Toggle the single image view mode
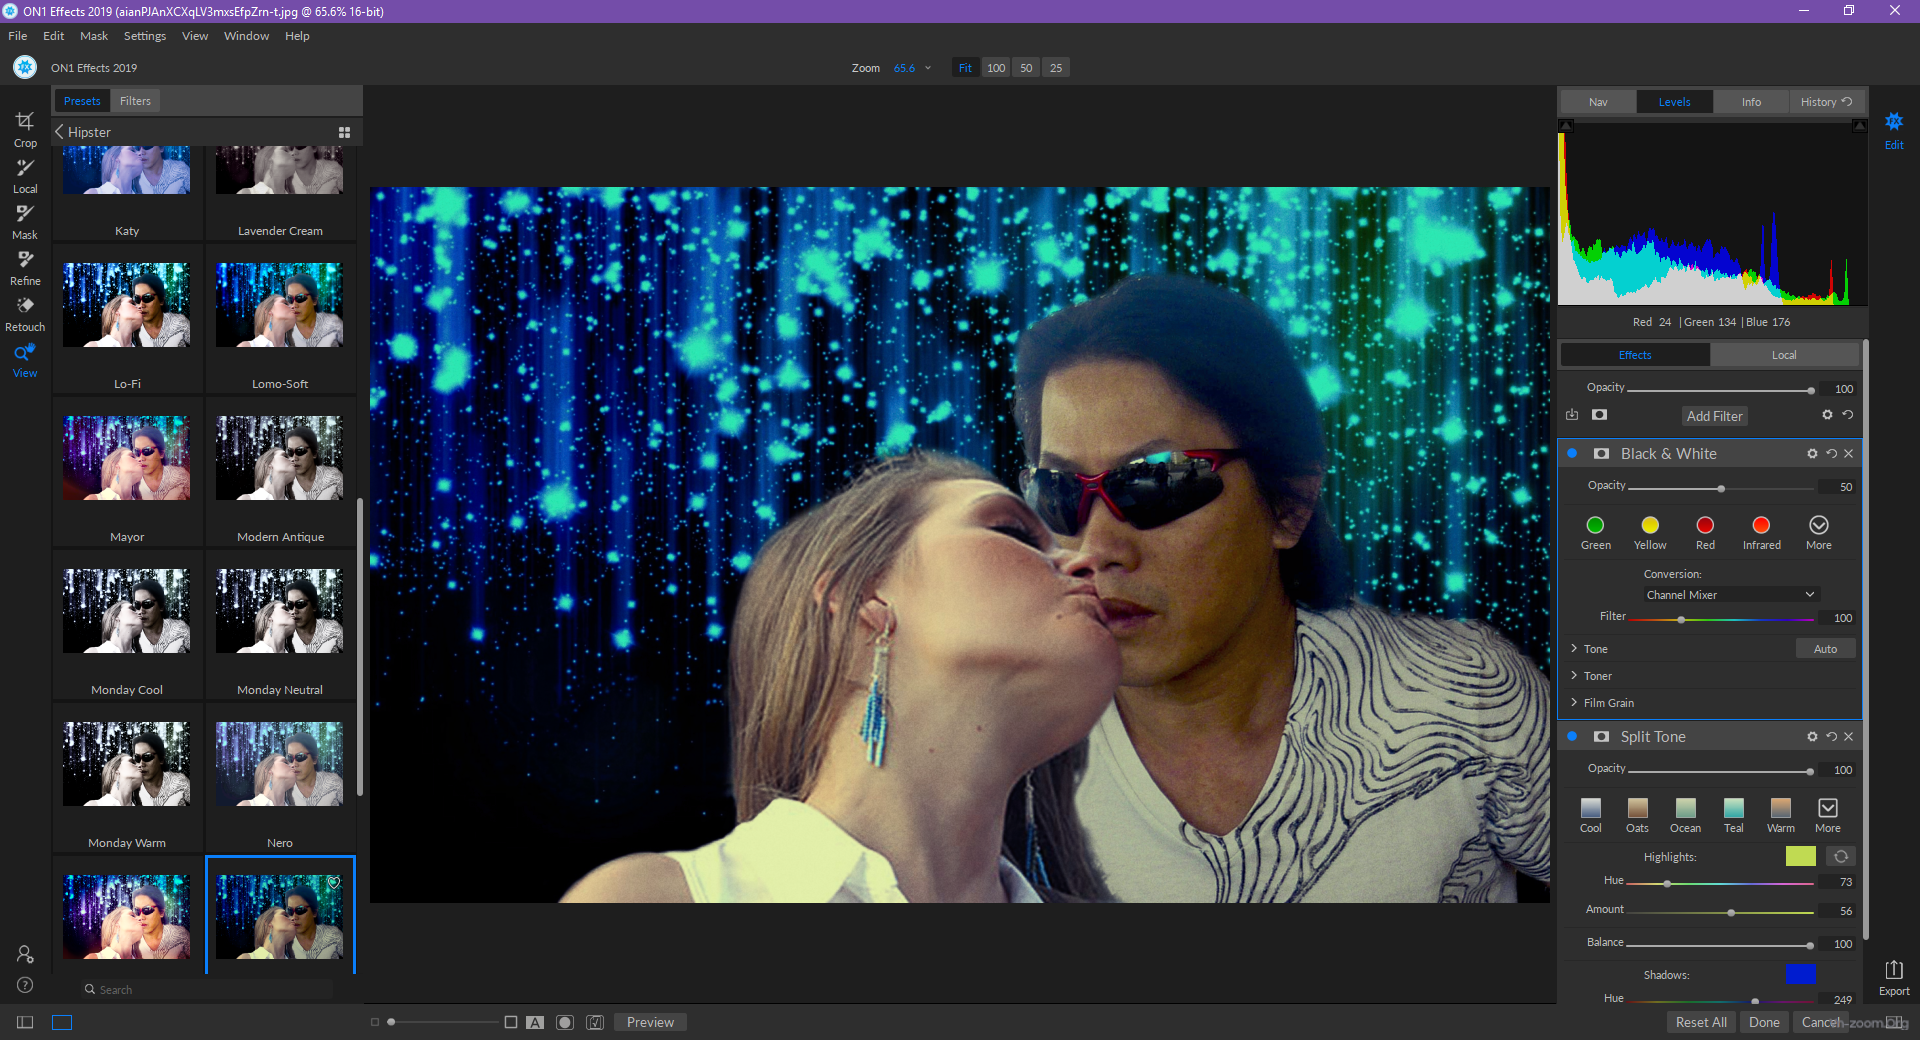This screenshot has height=1040, width=1920. (62, 1022)
